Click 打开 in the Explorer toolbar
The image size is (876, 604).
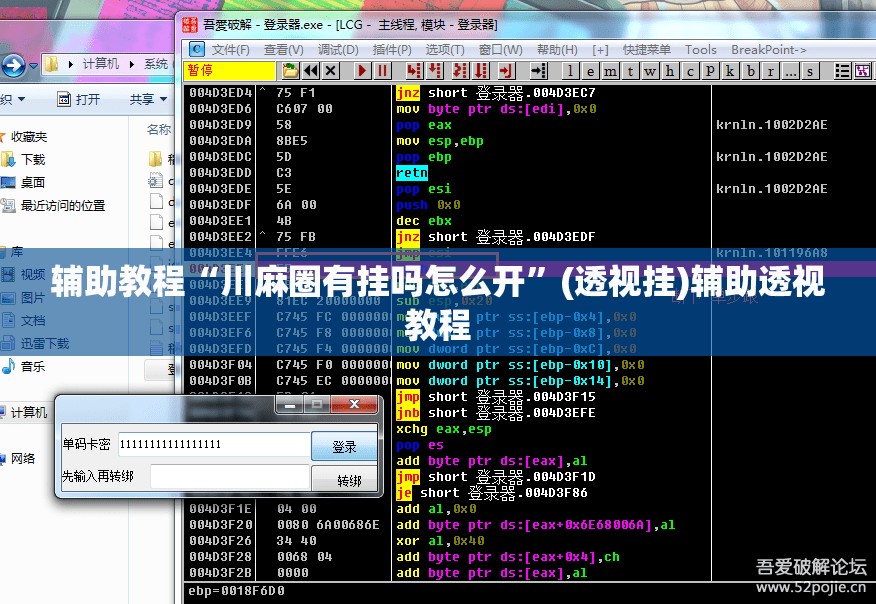point(79,99)
